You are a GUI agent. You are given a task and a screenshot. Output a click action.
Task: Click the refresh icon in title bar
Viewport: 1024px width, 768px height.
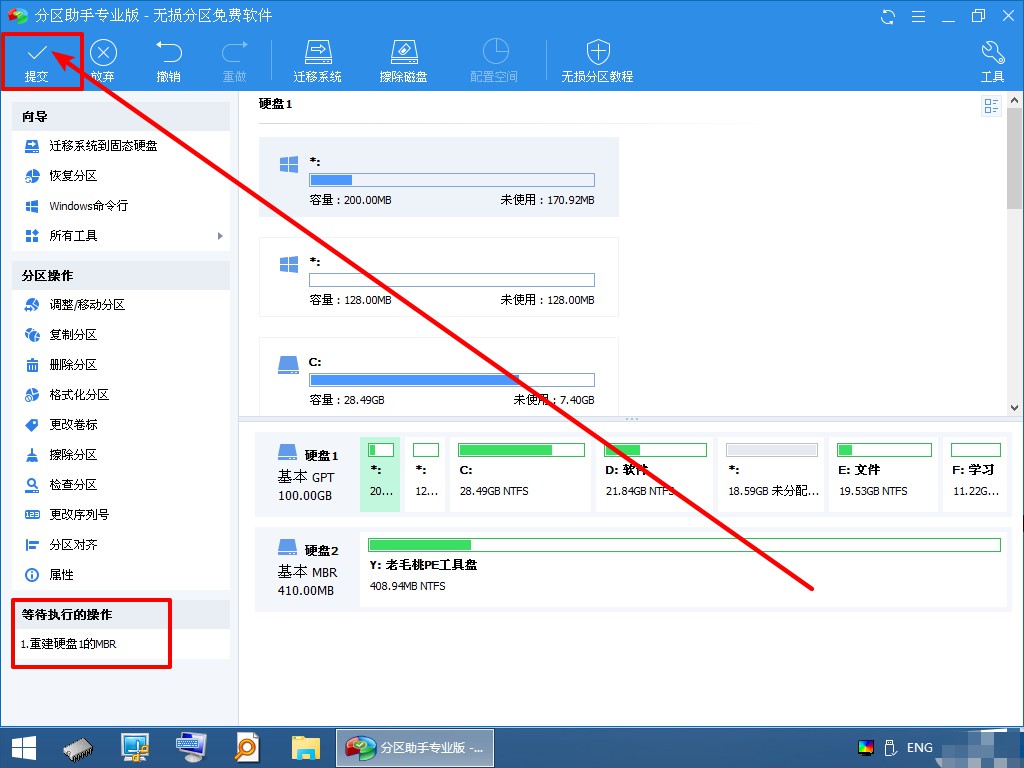tap(888, 16)
